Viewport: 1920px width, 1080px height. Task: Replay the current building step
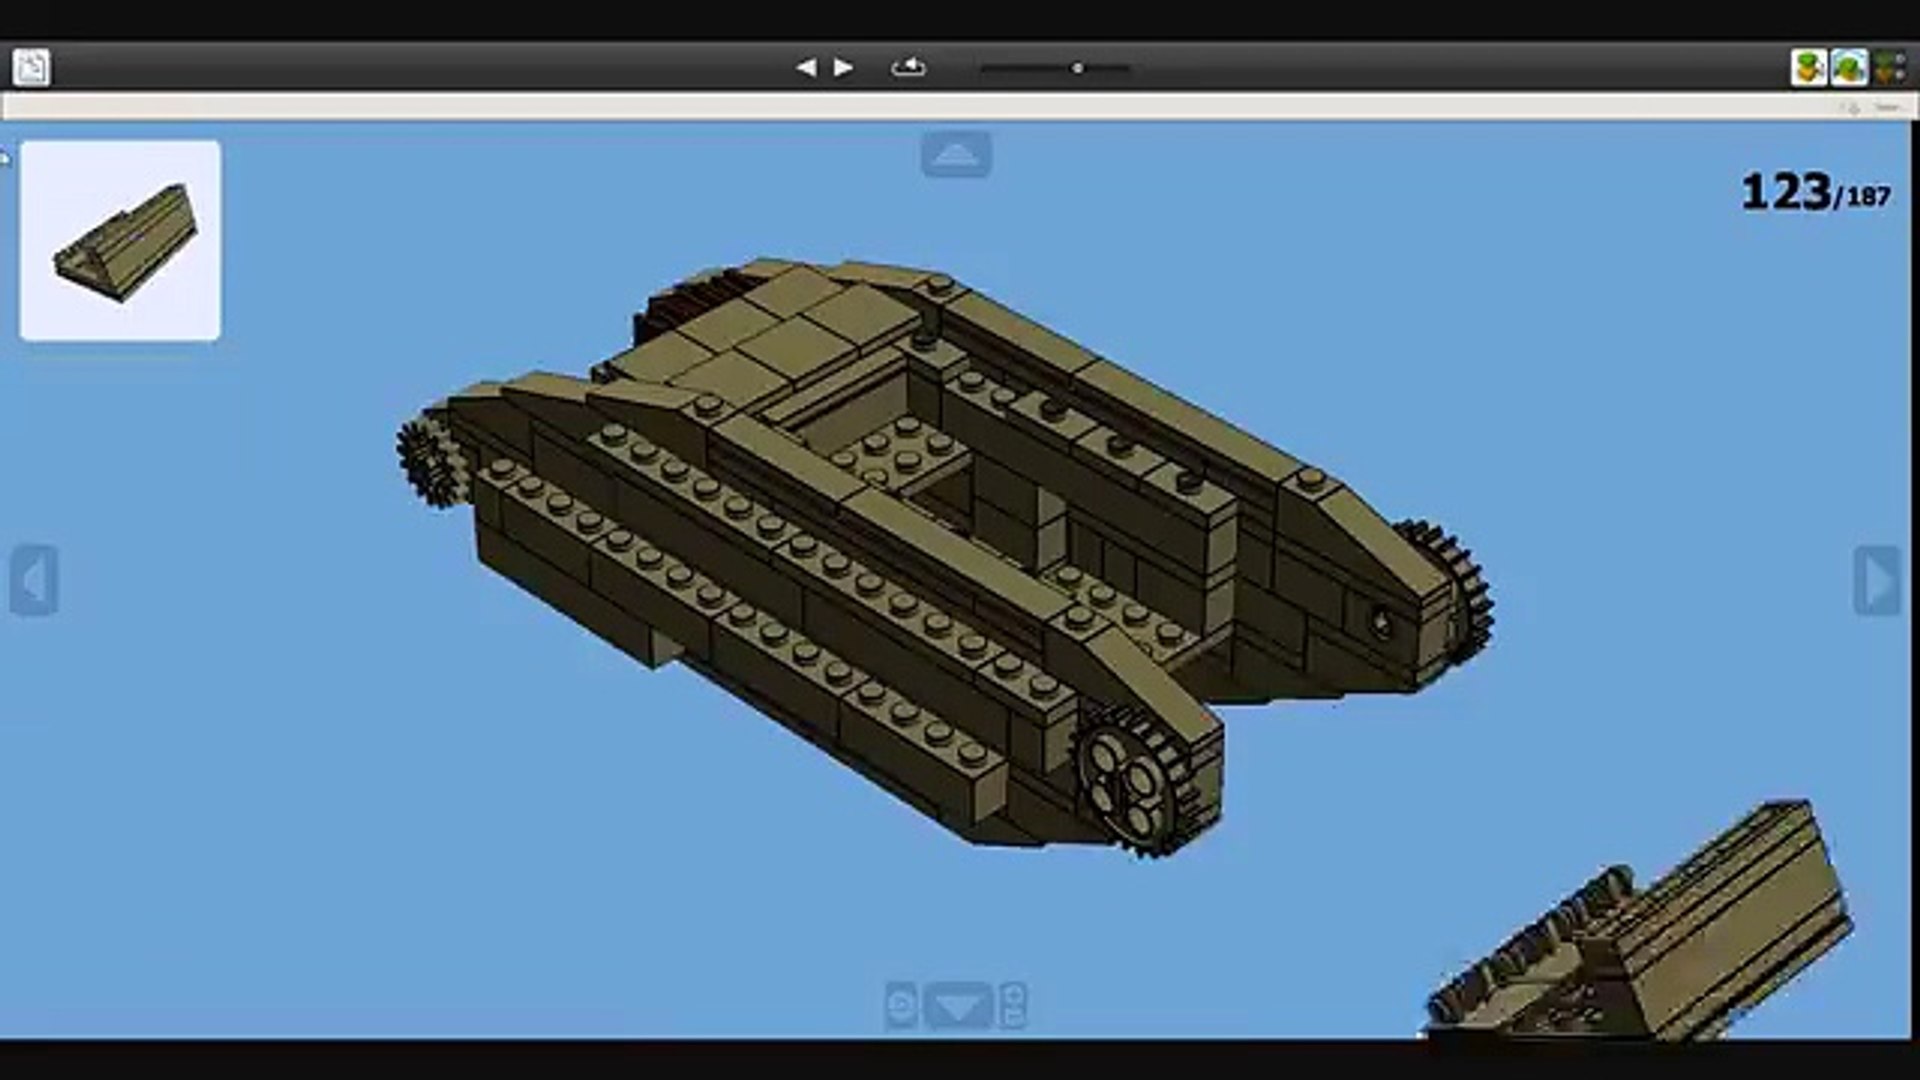pos(908,67)
